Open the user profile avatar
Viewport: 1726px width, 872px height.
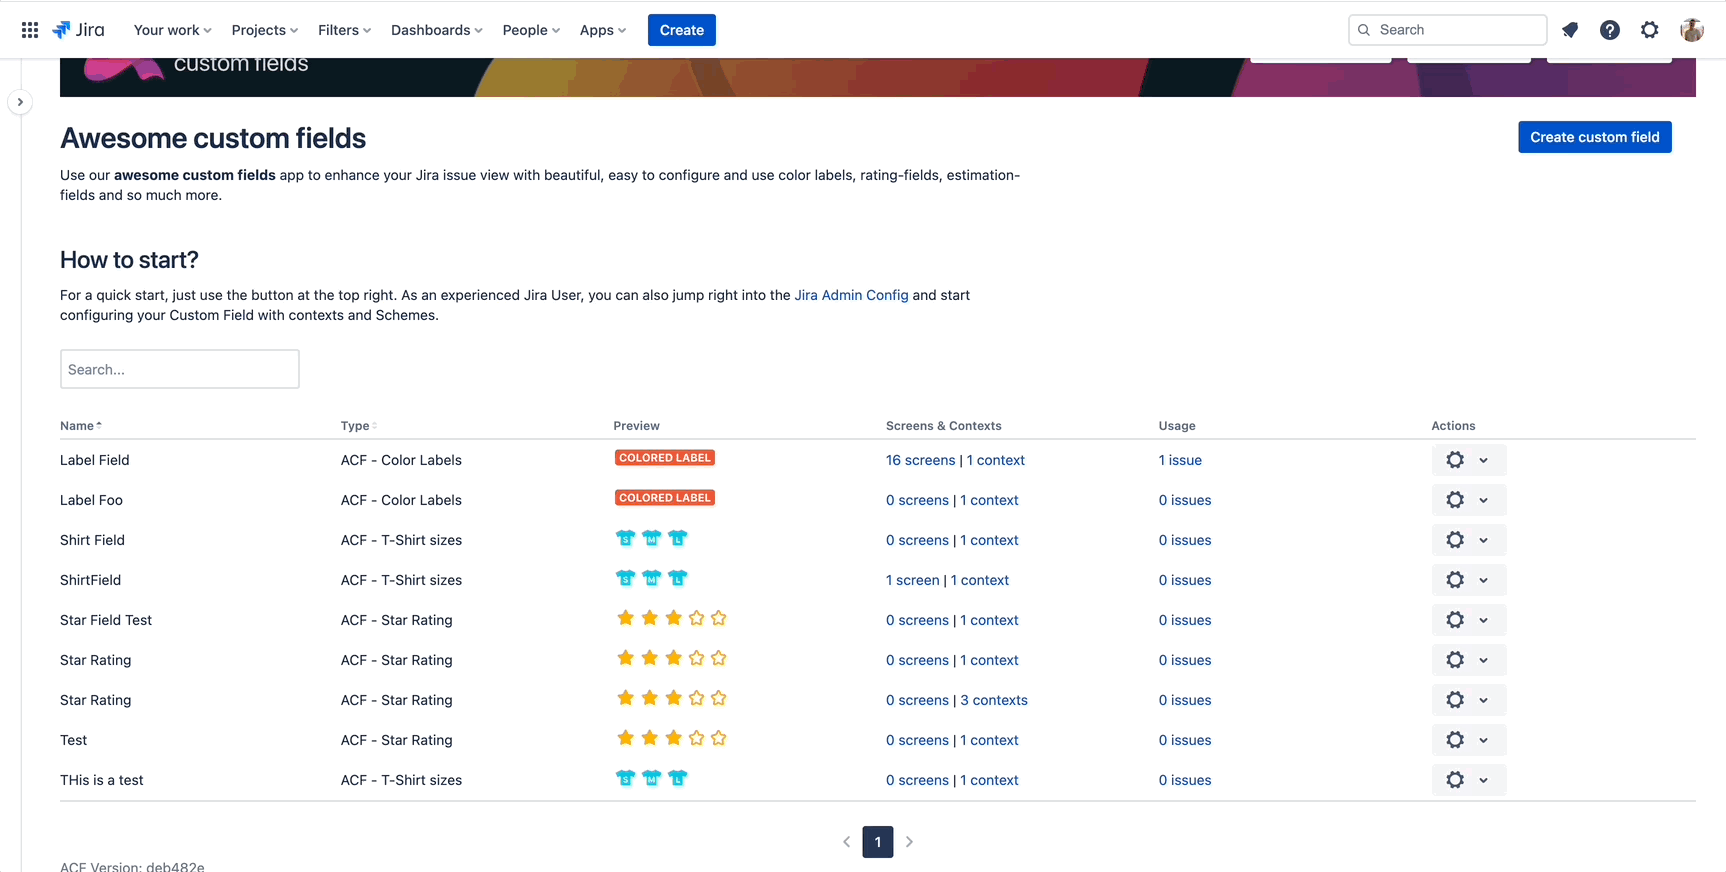pos(1692,30)
